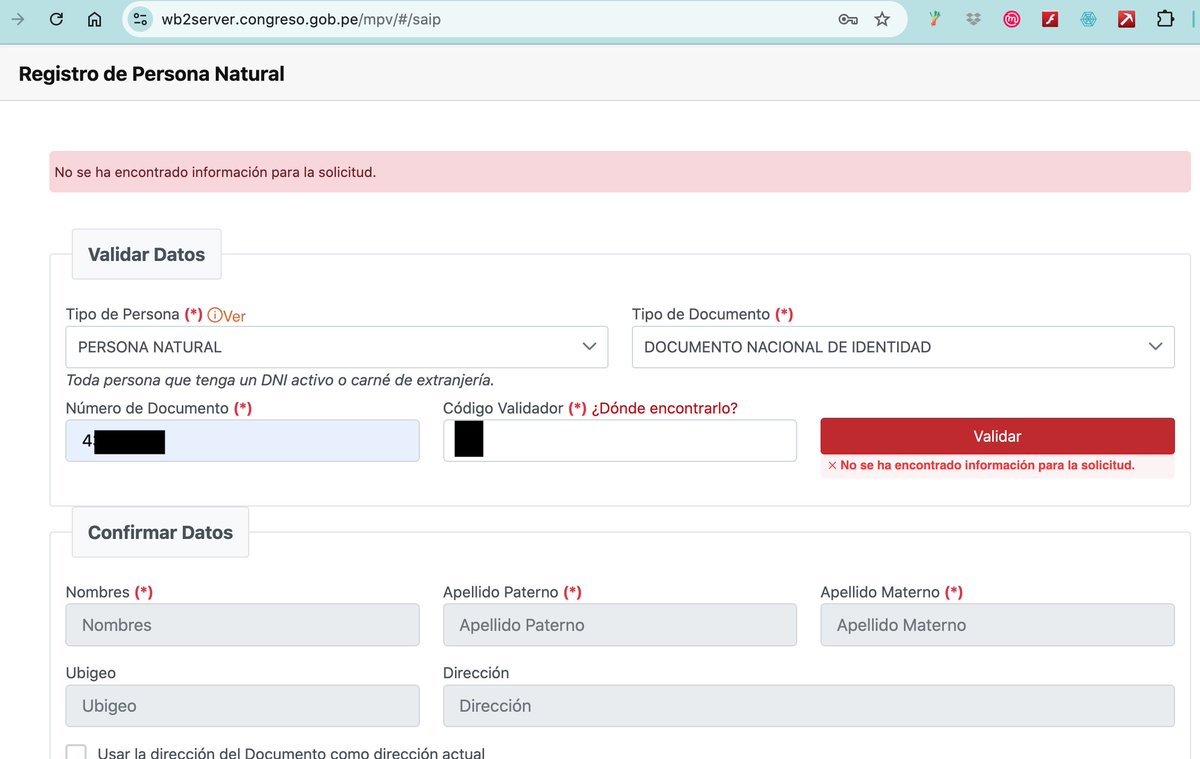
Task: Click the Ubigeo input field
Action: click(242, 705)
